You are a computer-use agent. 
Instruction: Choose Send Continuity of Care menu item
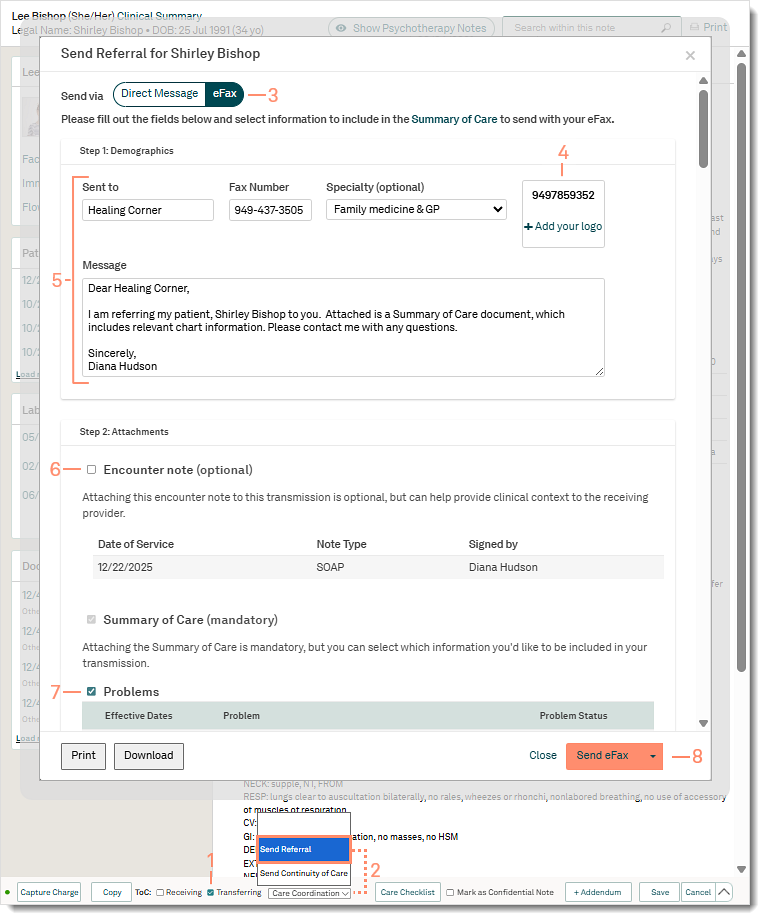(304, 874)
